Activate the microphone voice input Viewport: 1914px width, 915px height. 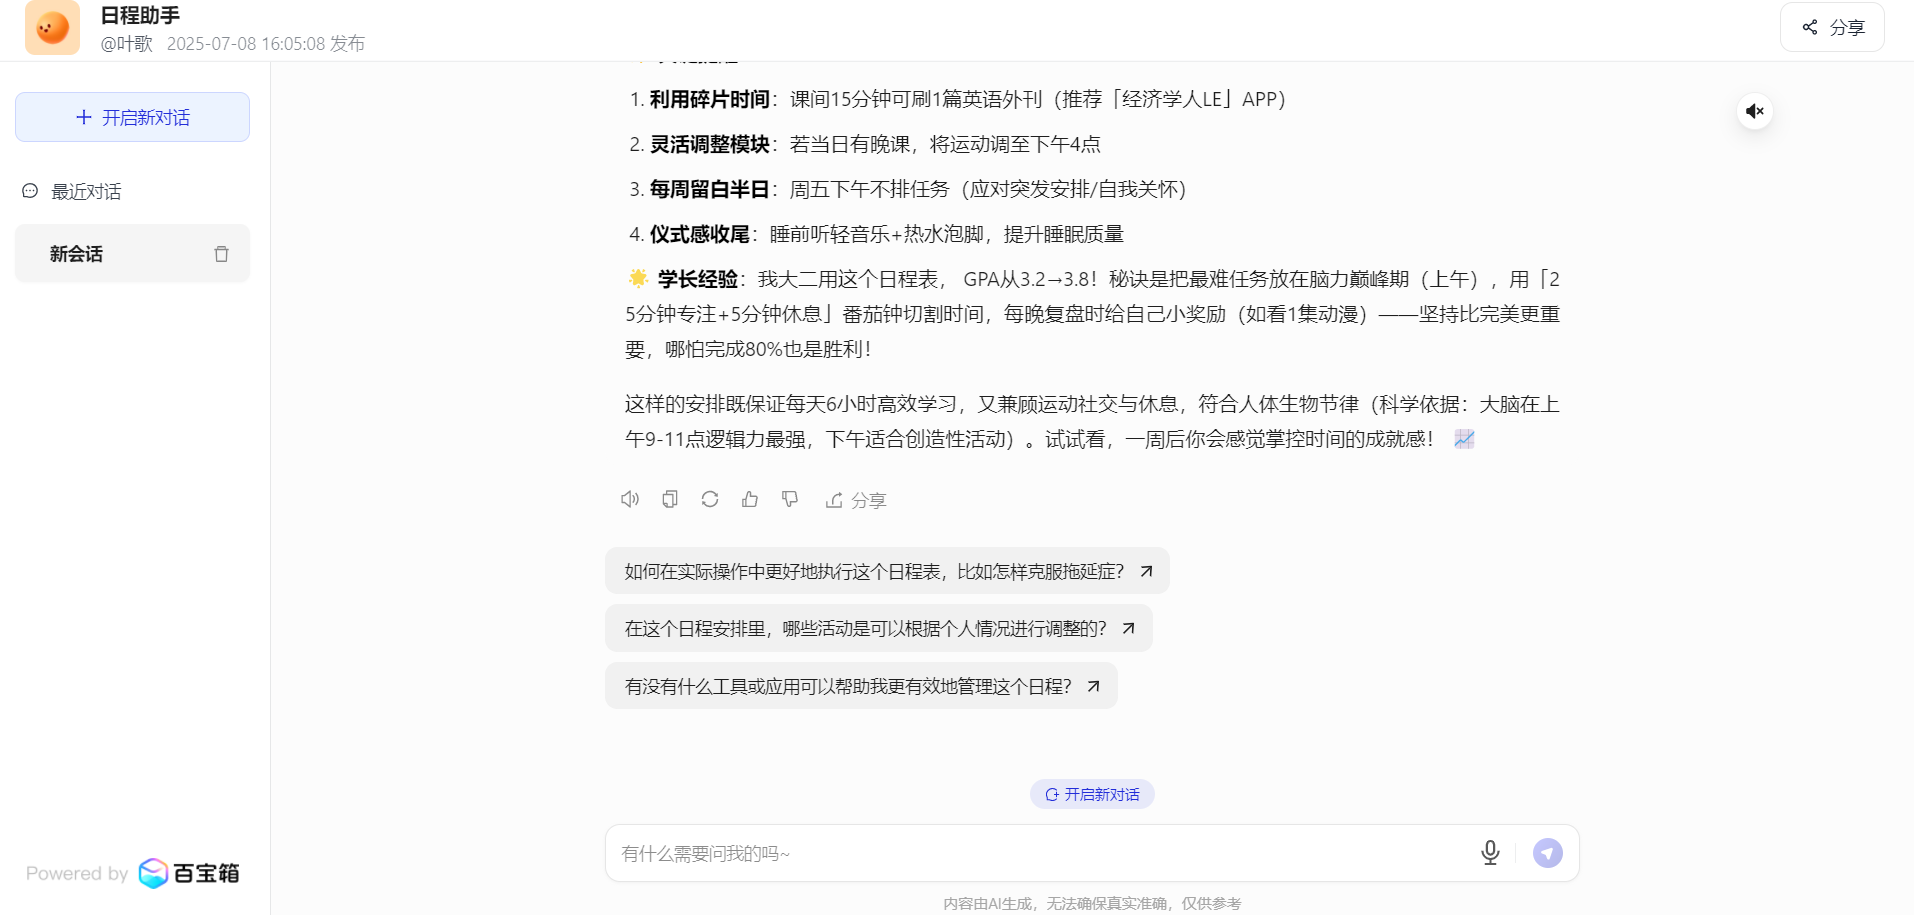coord(1490,853)
